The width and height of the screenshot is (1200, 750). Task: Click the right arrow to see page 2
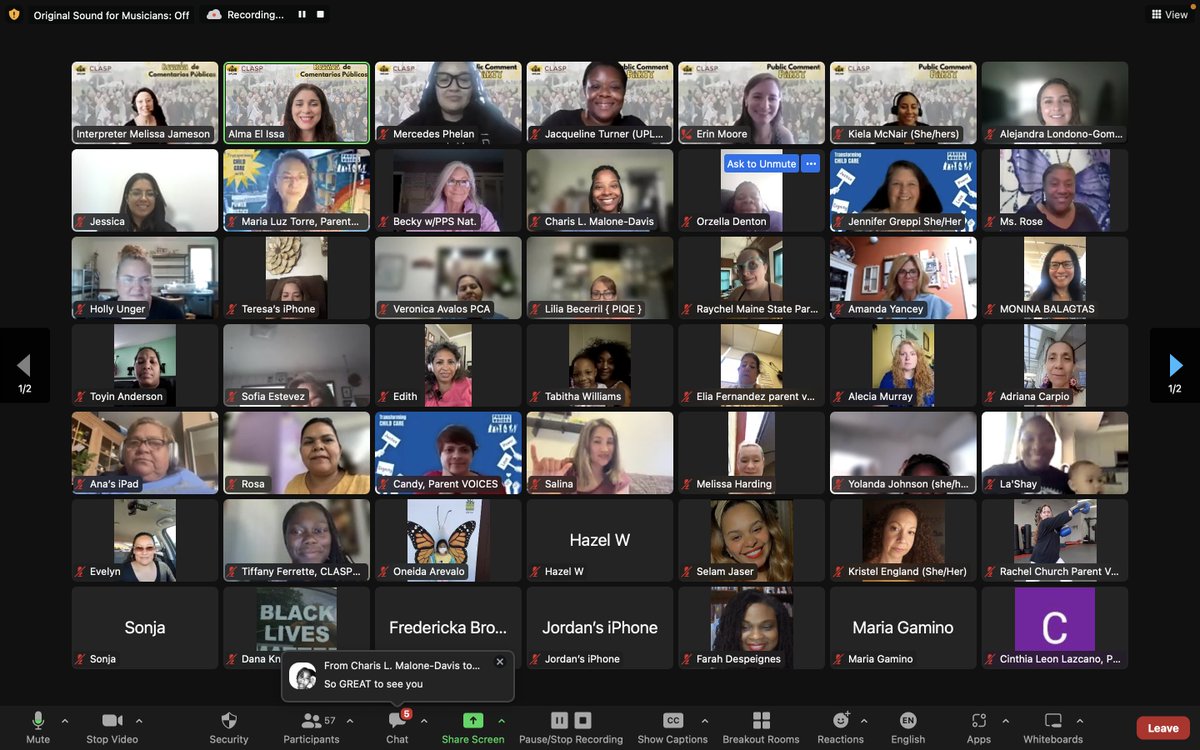(1174, 364)
